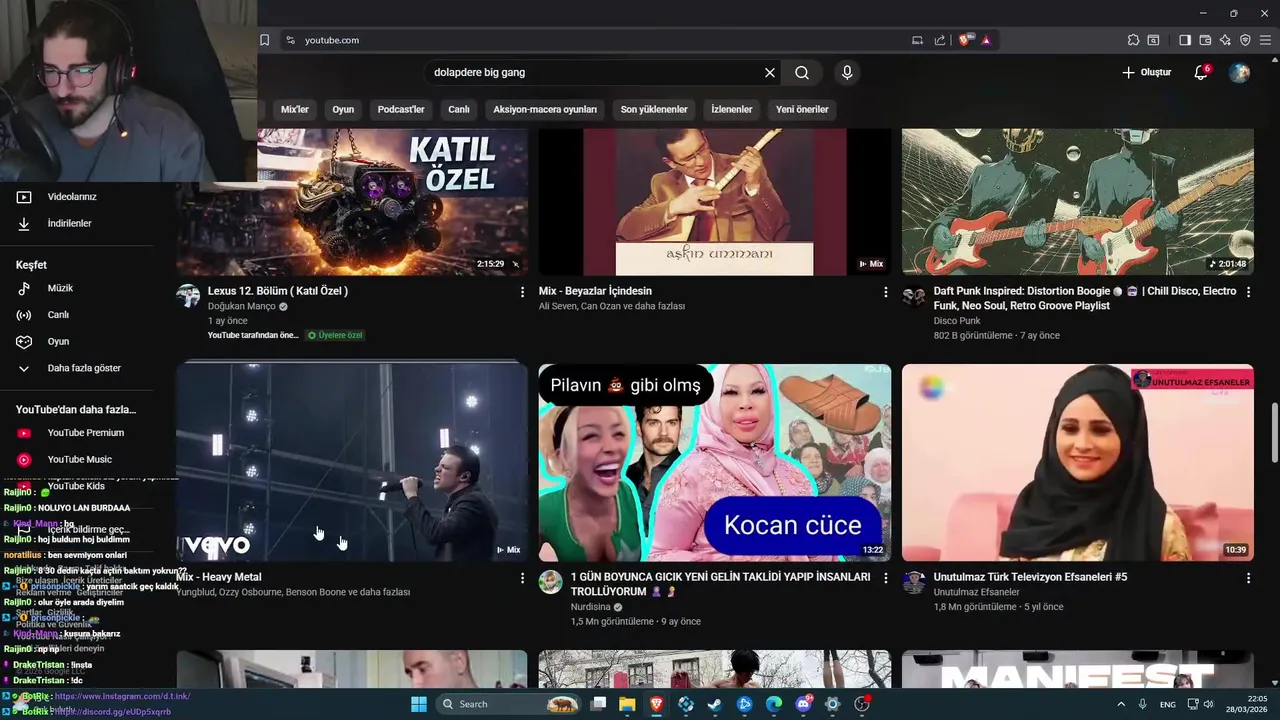Show hidden system tray icons

pos(1121,704)
